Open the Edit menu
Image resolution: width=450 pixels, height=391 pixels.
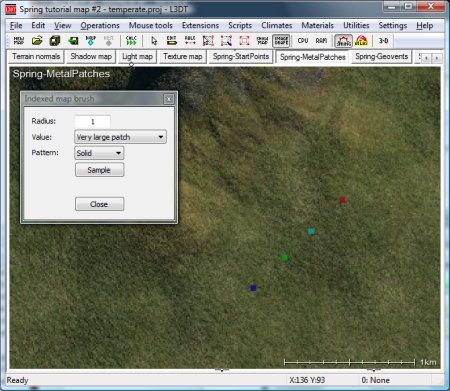38,25
